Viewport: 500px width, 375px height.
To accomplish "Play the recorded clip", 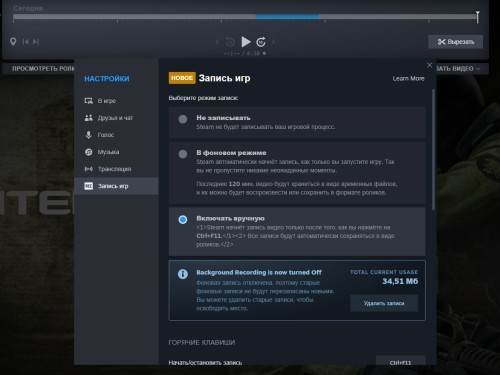I will [x=246, y=42].
